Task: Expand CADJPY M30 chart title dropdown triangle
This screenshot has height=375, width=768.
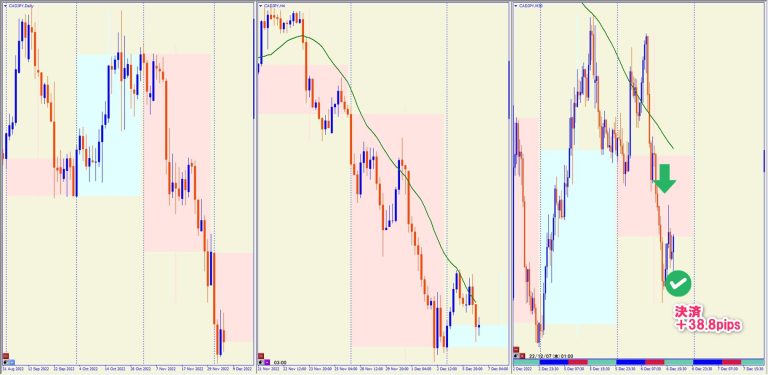Action: pos(516,6)
